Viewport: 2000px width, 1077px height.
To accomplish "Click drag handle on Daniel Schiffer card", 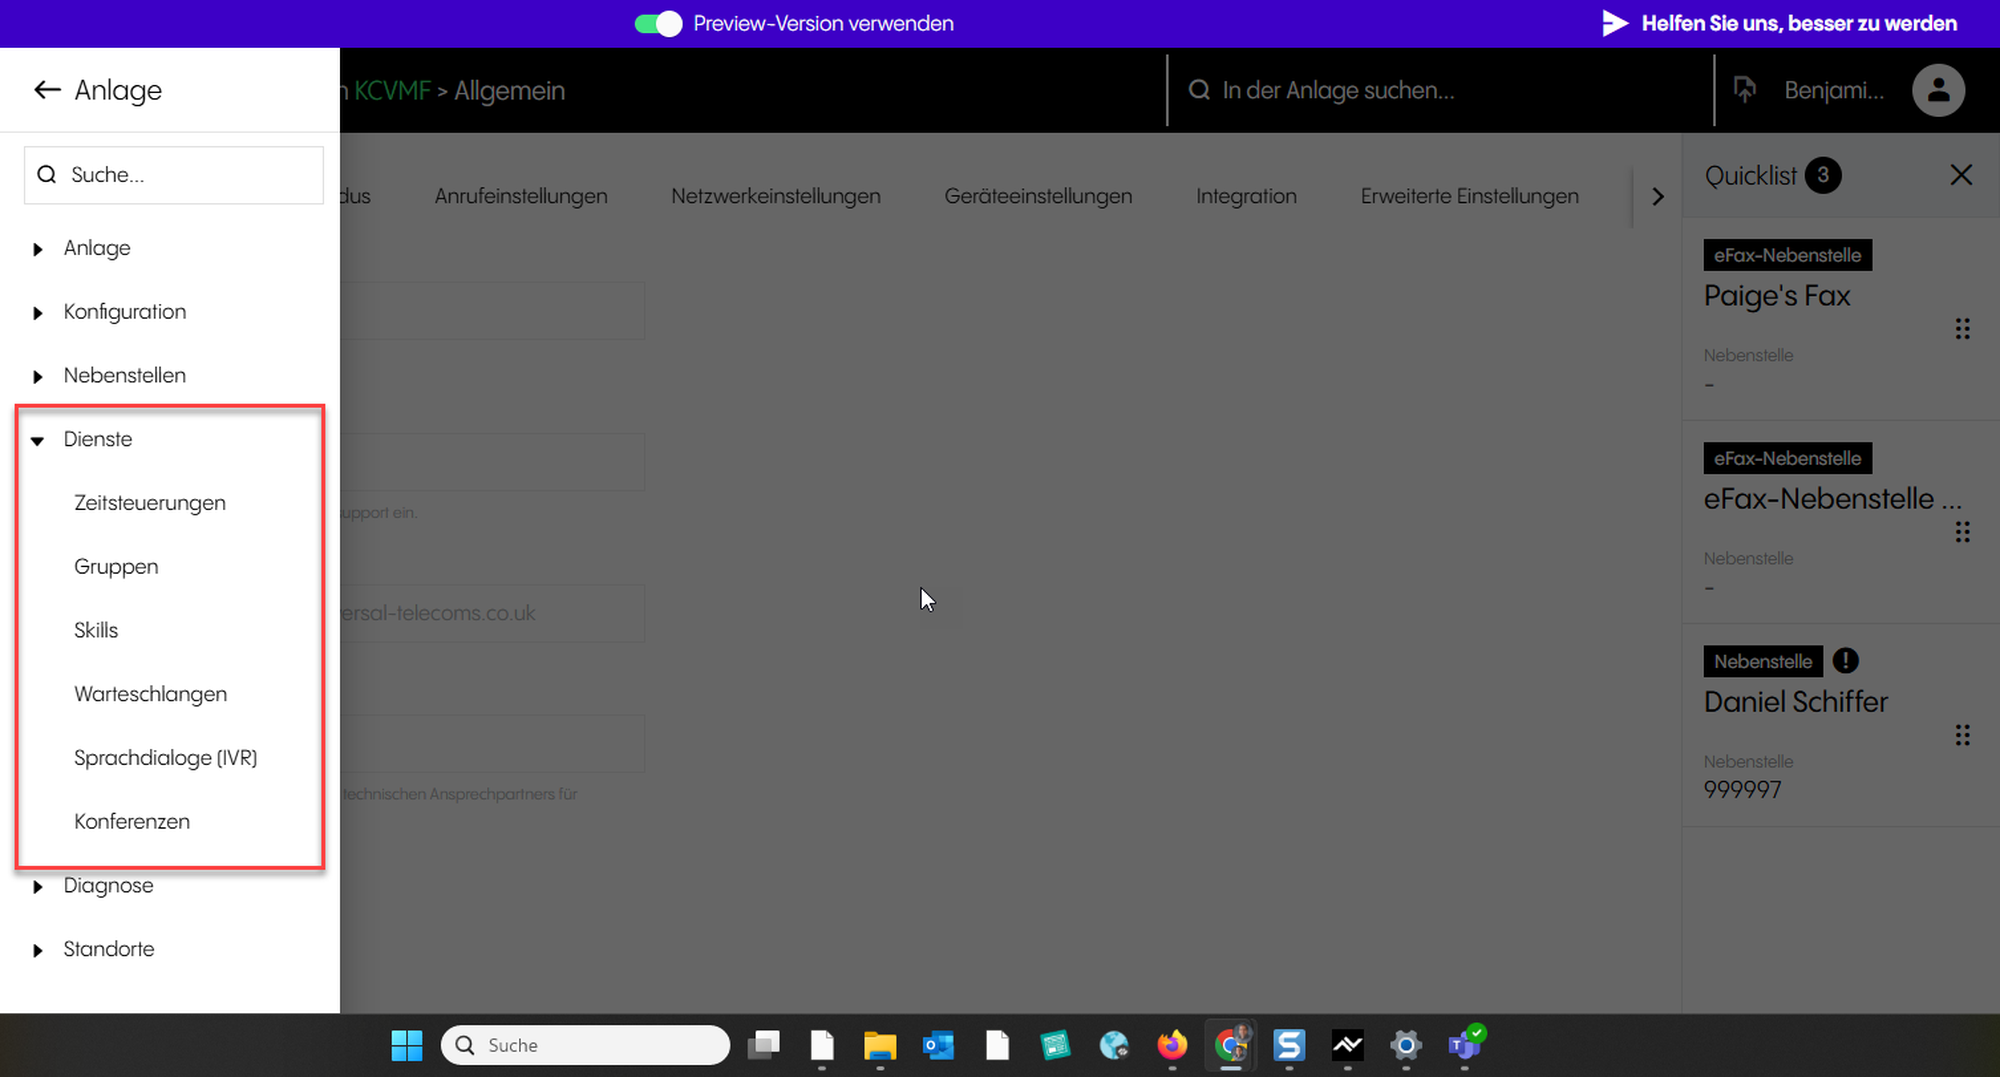I will 1962,736.
